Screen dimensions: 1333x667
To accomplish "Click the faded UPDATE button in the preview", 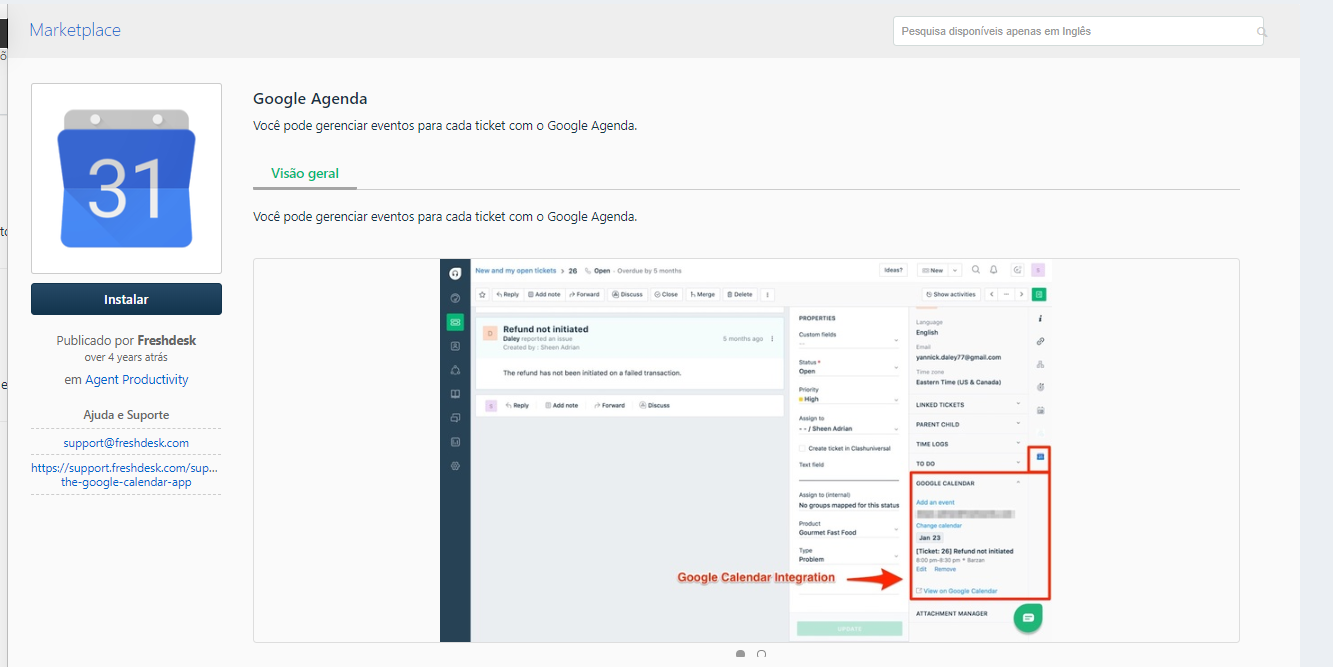I will pyautogui.click(x=849, y=629).
